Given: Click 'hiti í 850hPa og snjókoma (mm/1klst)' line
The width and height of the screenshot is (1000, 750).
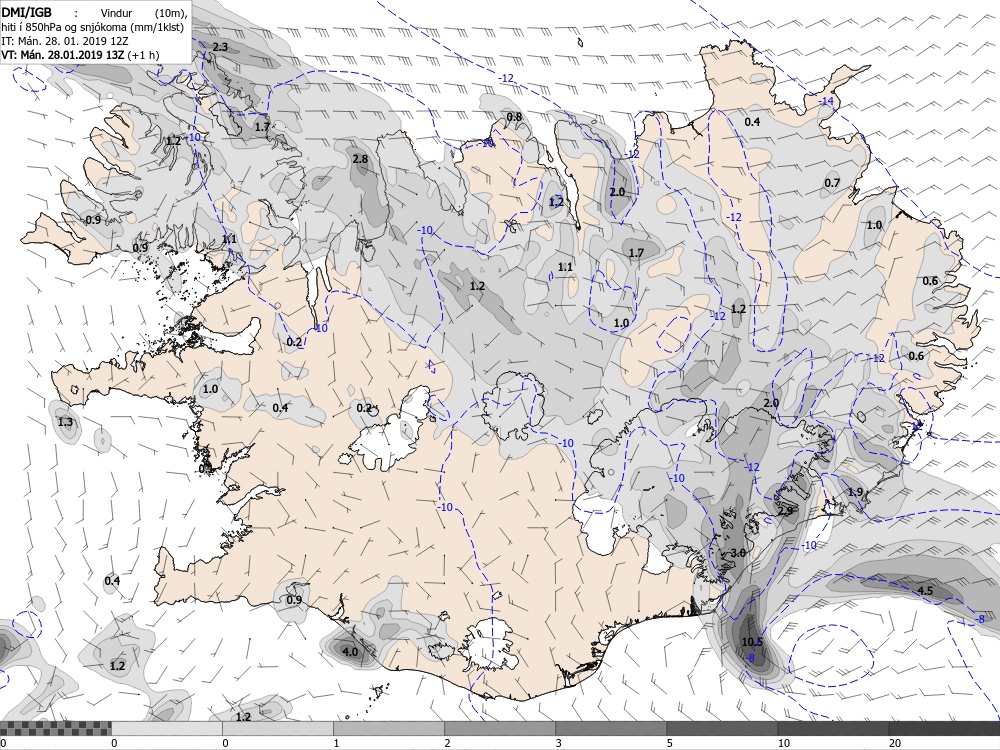Looking at the screenshot, I should [92, 27].
